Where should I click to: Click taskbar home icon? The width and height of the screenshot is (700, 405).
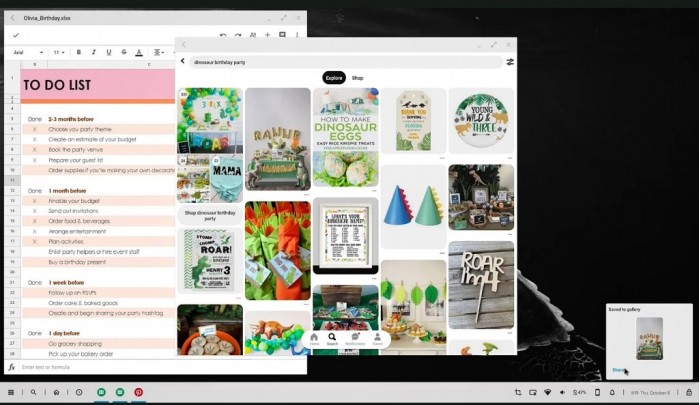[x=56, y=392]
